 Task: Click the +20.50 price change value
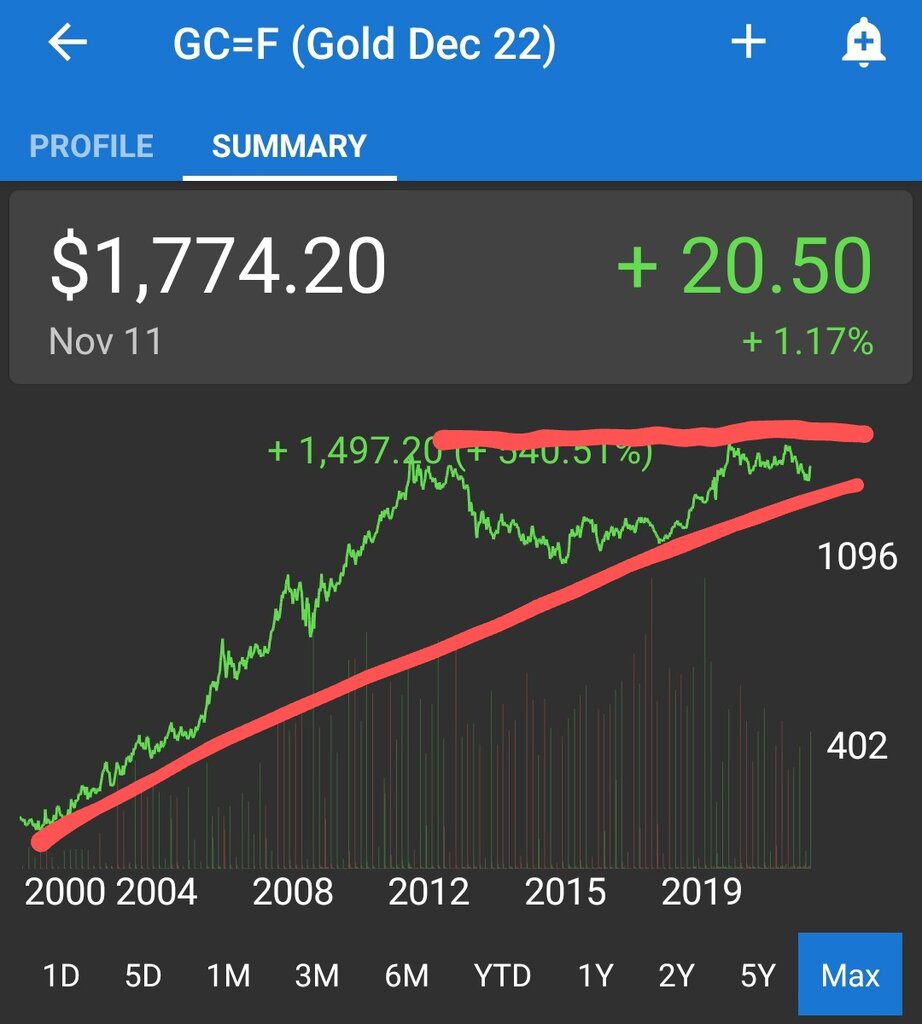[x=744, y=266]
